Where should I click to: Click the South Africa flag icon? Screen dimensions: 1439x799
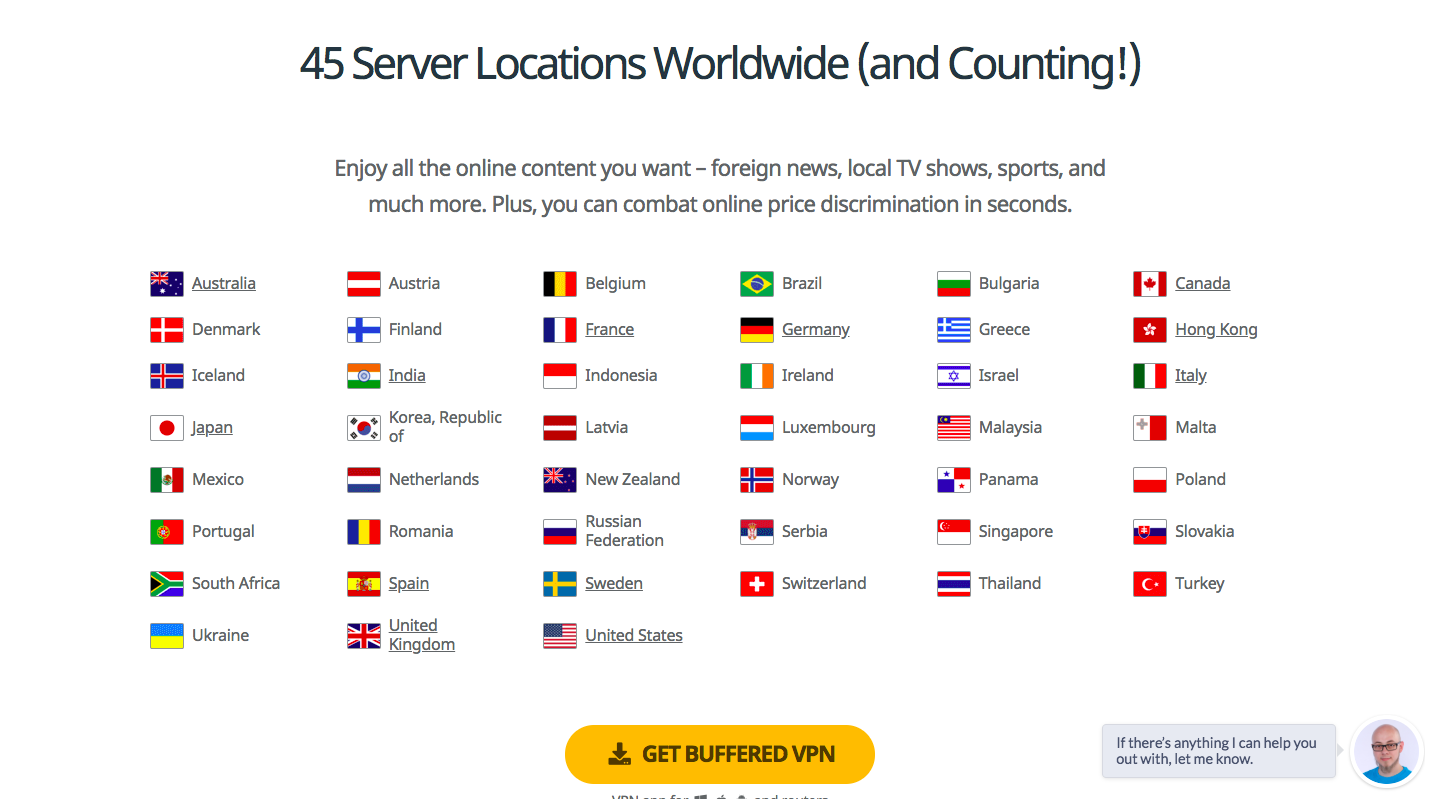[x=167, y=584]
